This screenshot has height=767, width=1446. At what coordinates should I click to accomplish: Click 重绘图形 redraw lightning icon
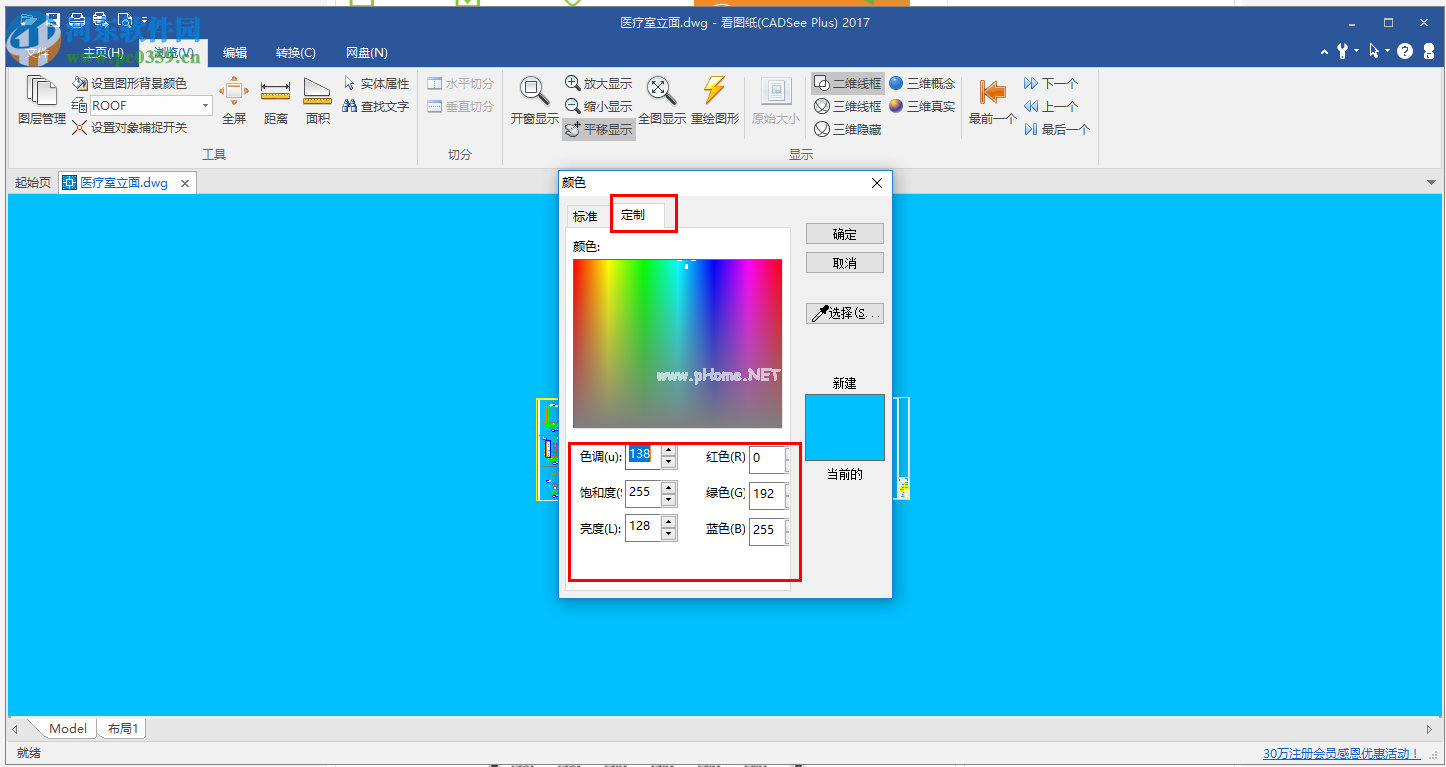click(x=715, y=101)
